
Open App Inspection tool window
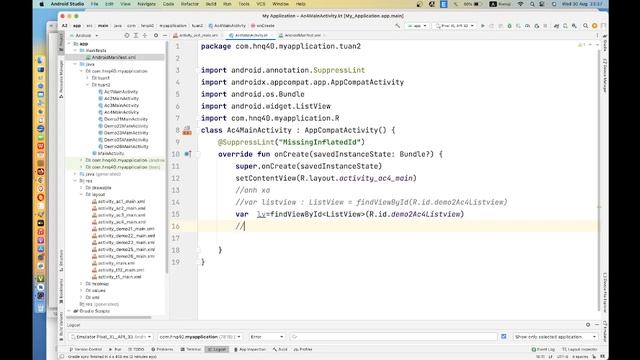tap(249, 349)
